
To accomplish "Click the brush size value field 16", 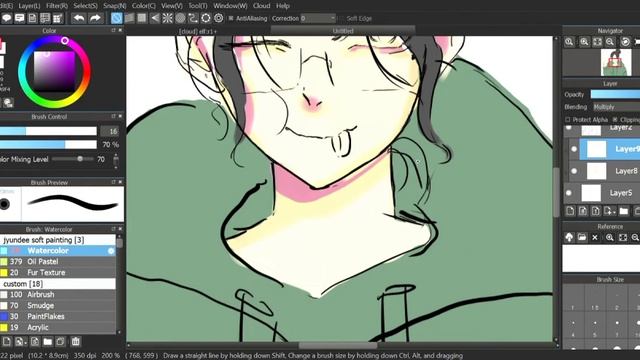I will [x=109, y=131].
